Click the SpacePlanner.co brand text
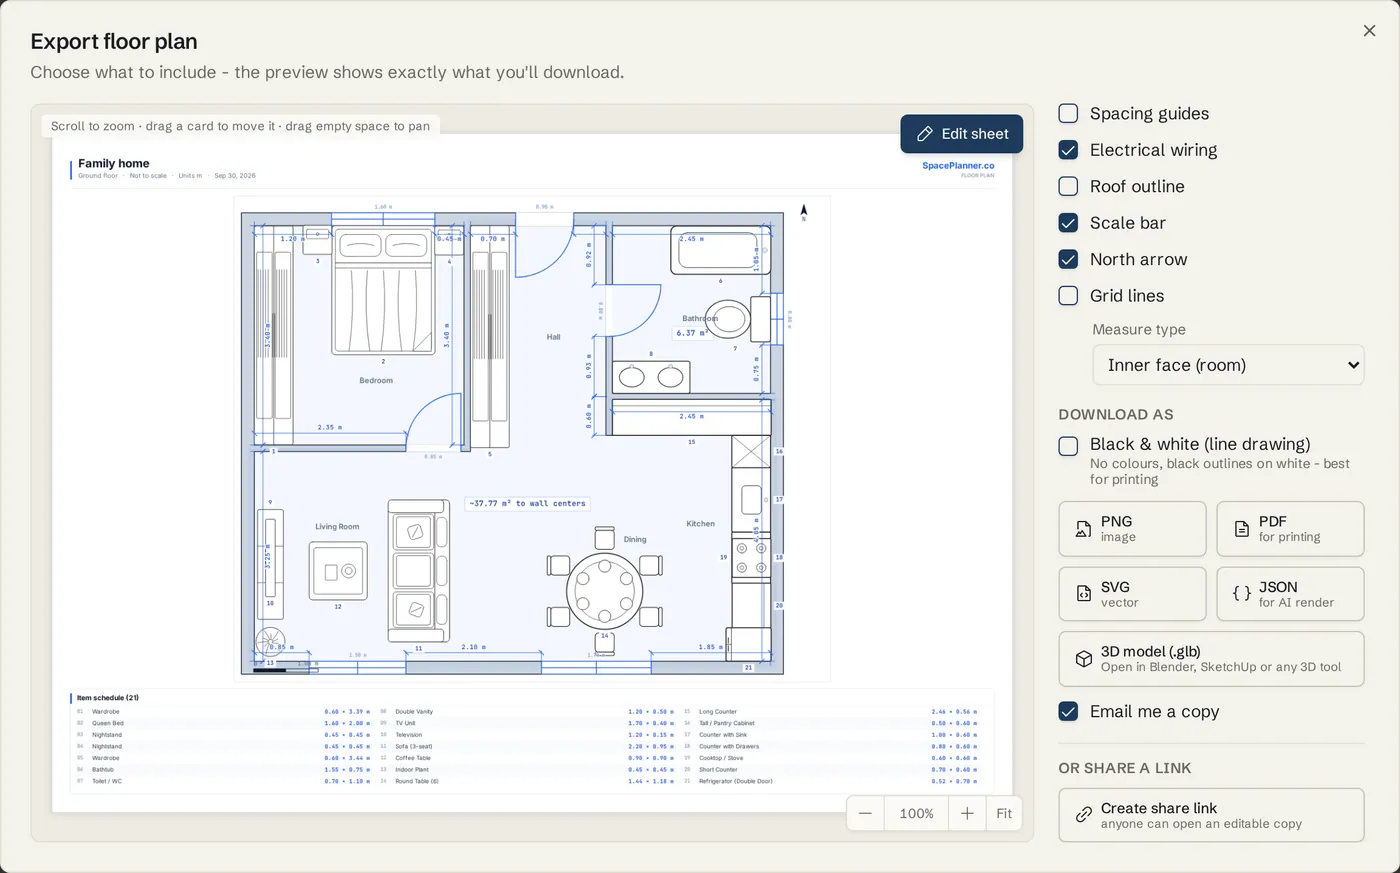 tap(958, 166)
